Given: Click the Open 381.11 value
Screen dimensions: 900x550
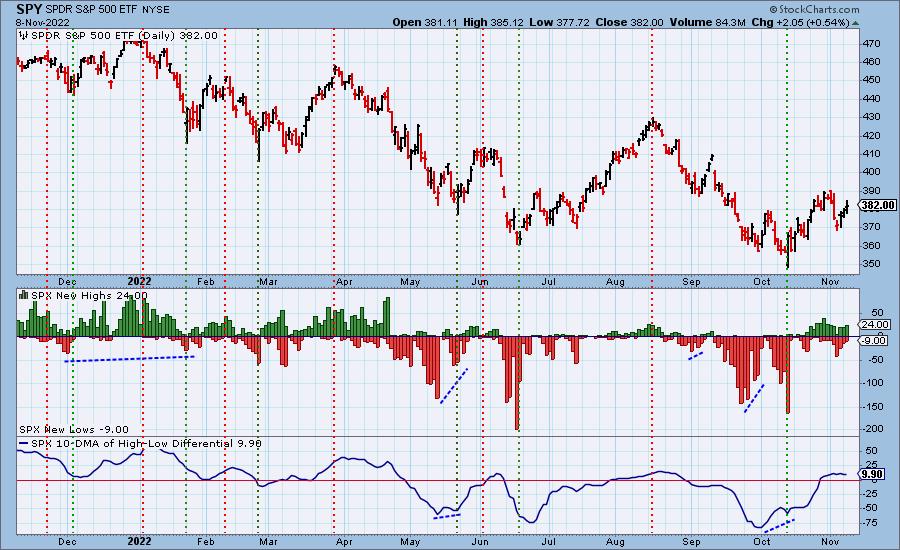Looking at the screenshot, I should coord(426,22).
